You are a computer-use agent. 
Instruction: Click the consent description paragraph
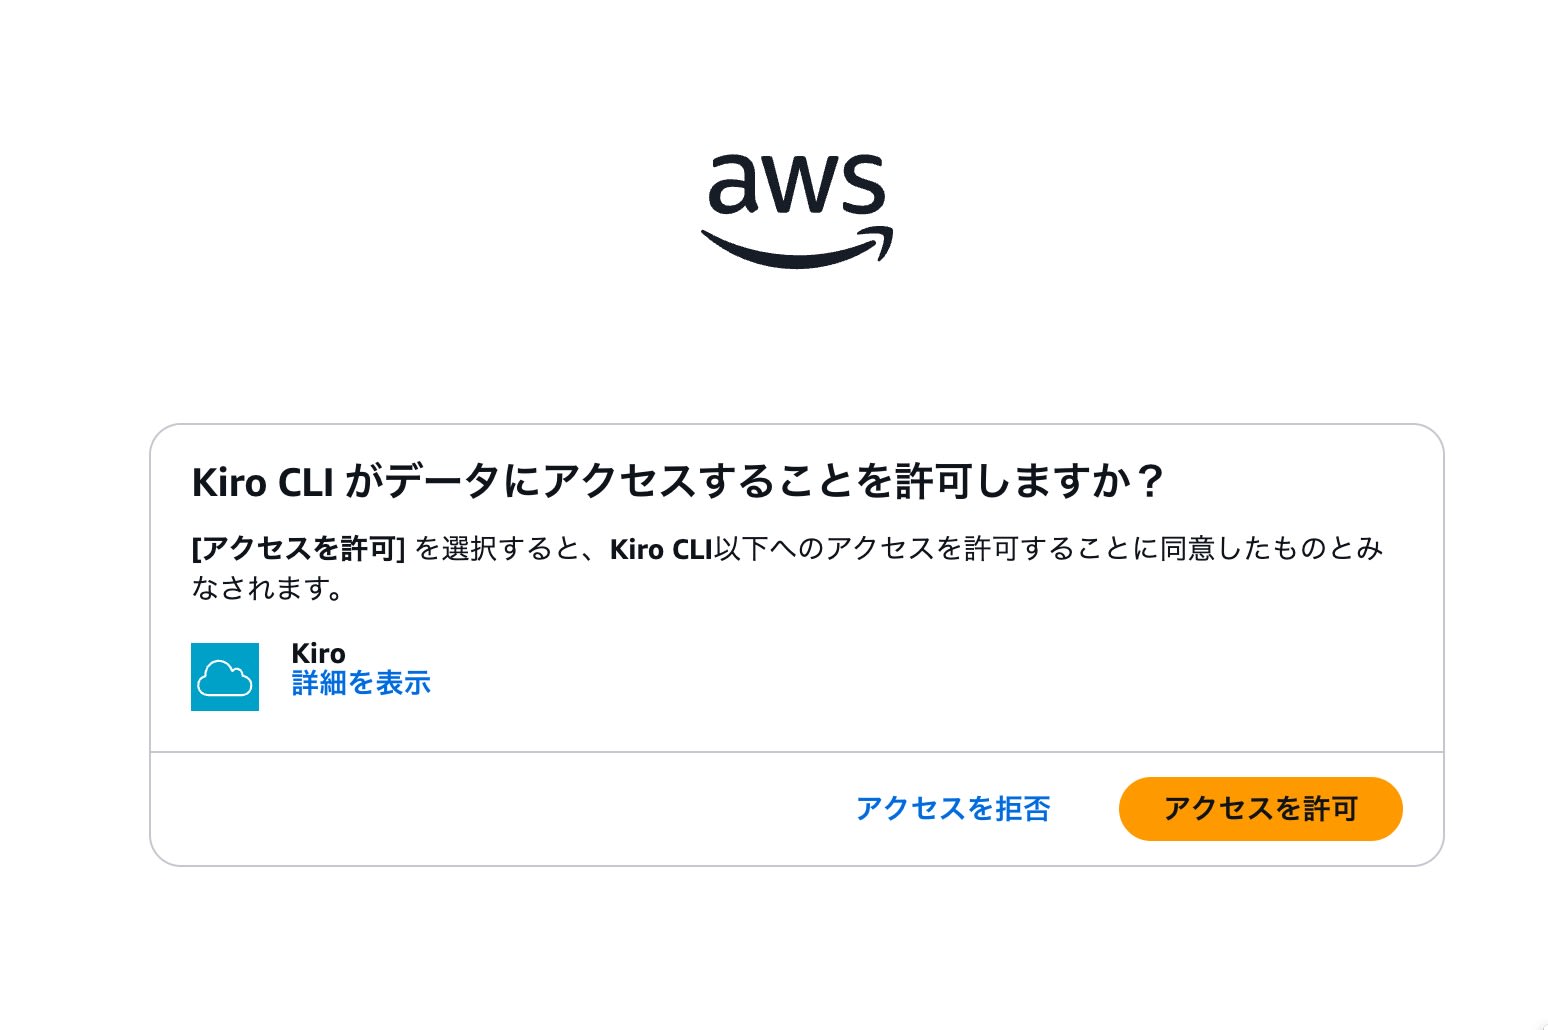pyautogui.click(x=780, y=568)
